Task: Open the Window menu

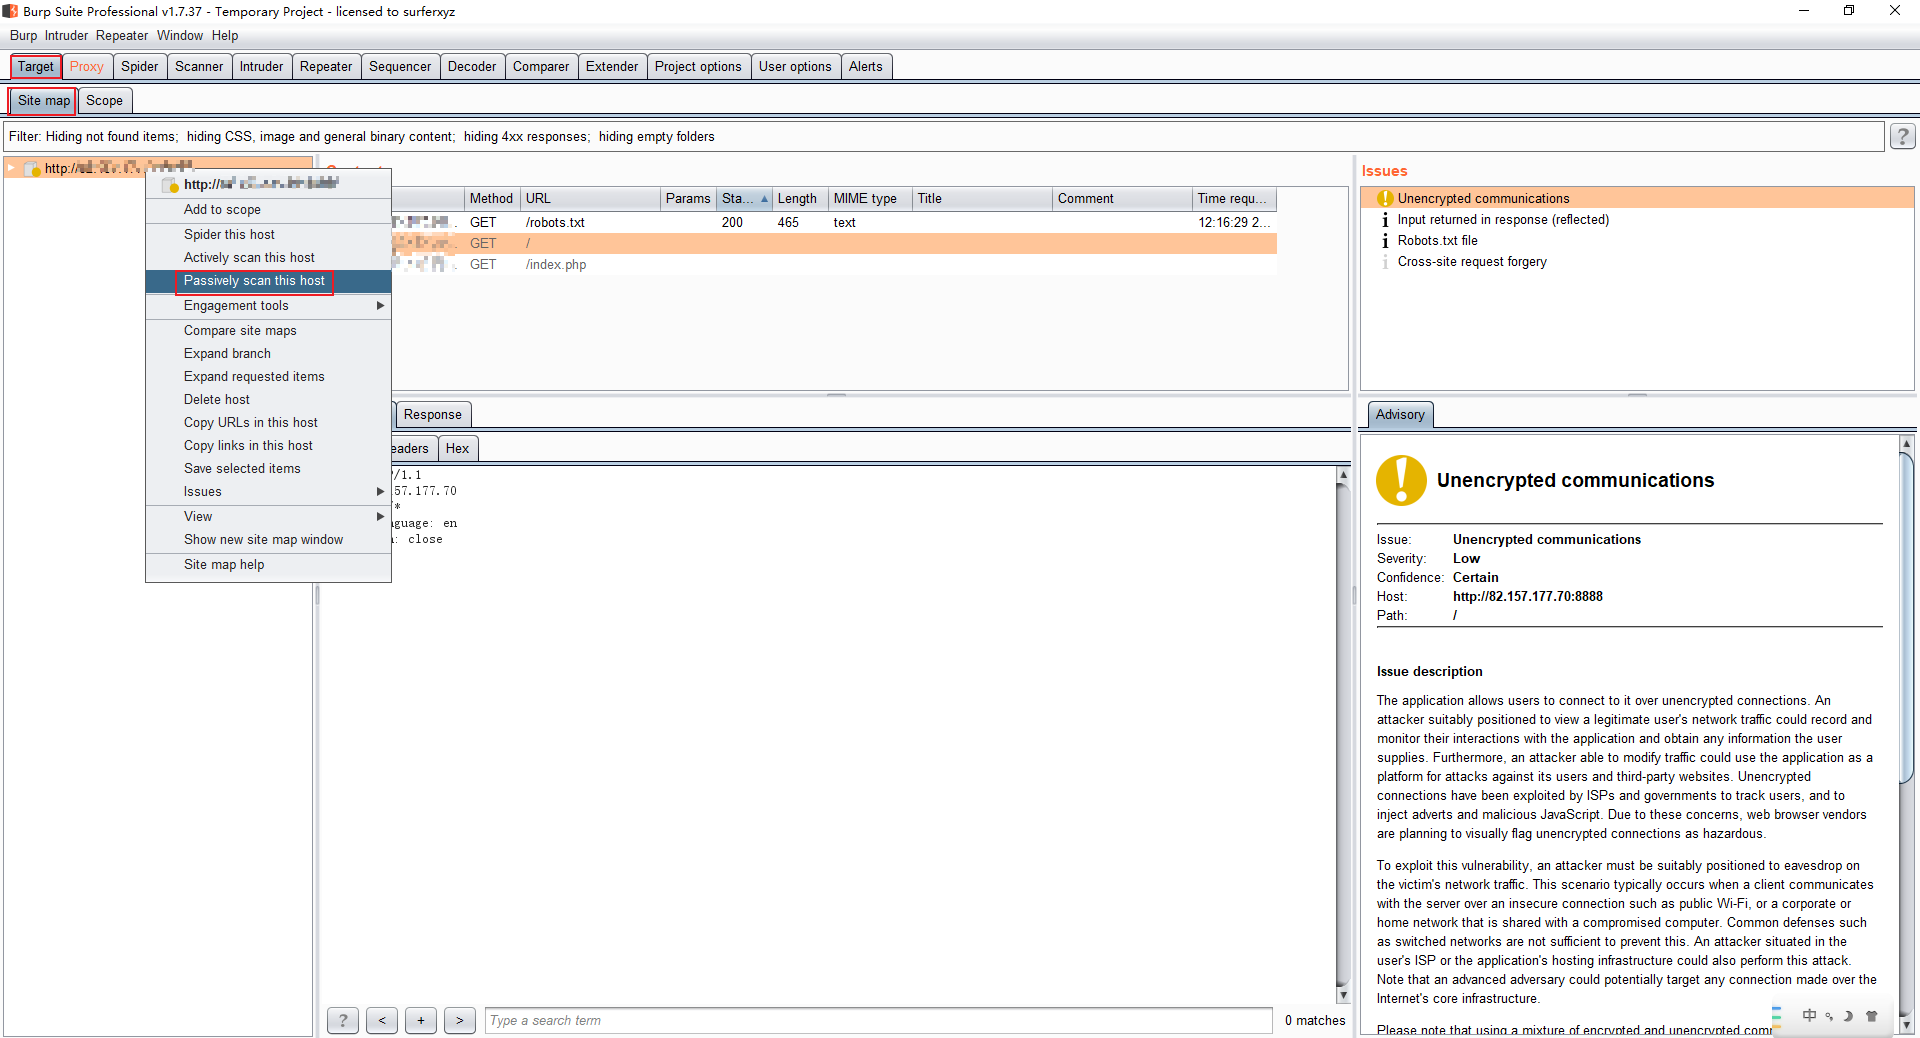Action: pos(180,35)
